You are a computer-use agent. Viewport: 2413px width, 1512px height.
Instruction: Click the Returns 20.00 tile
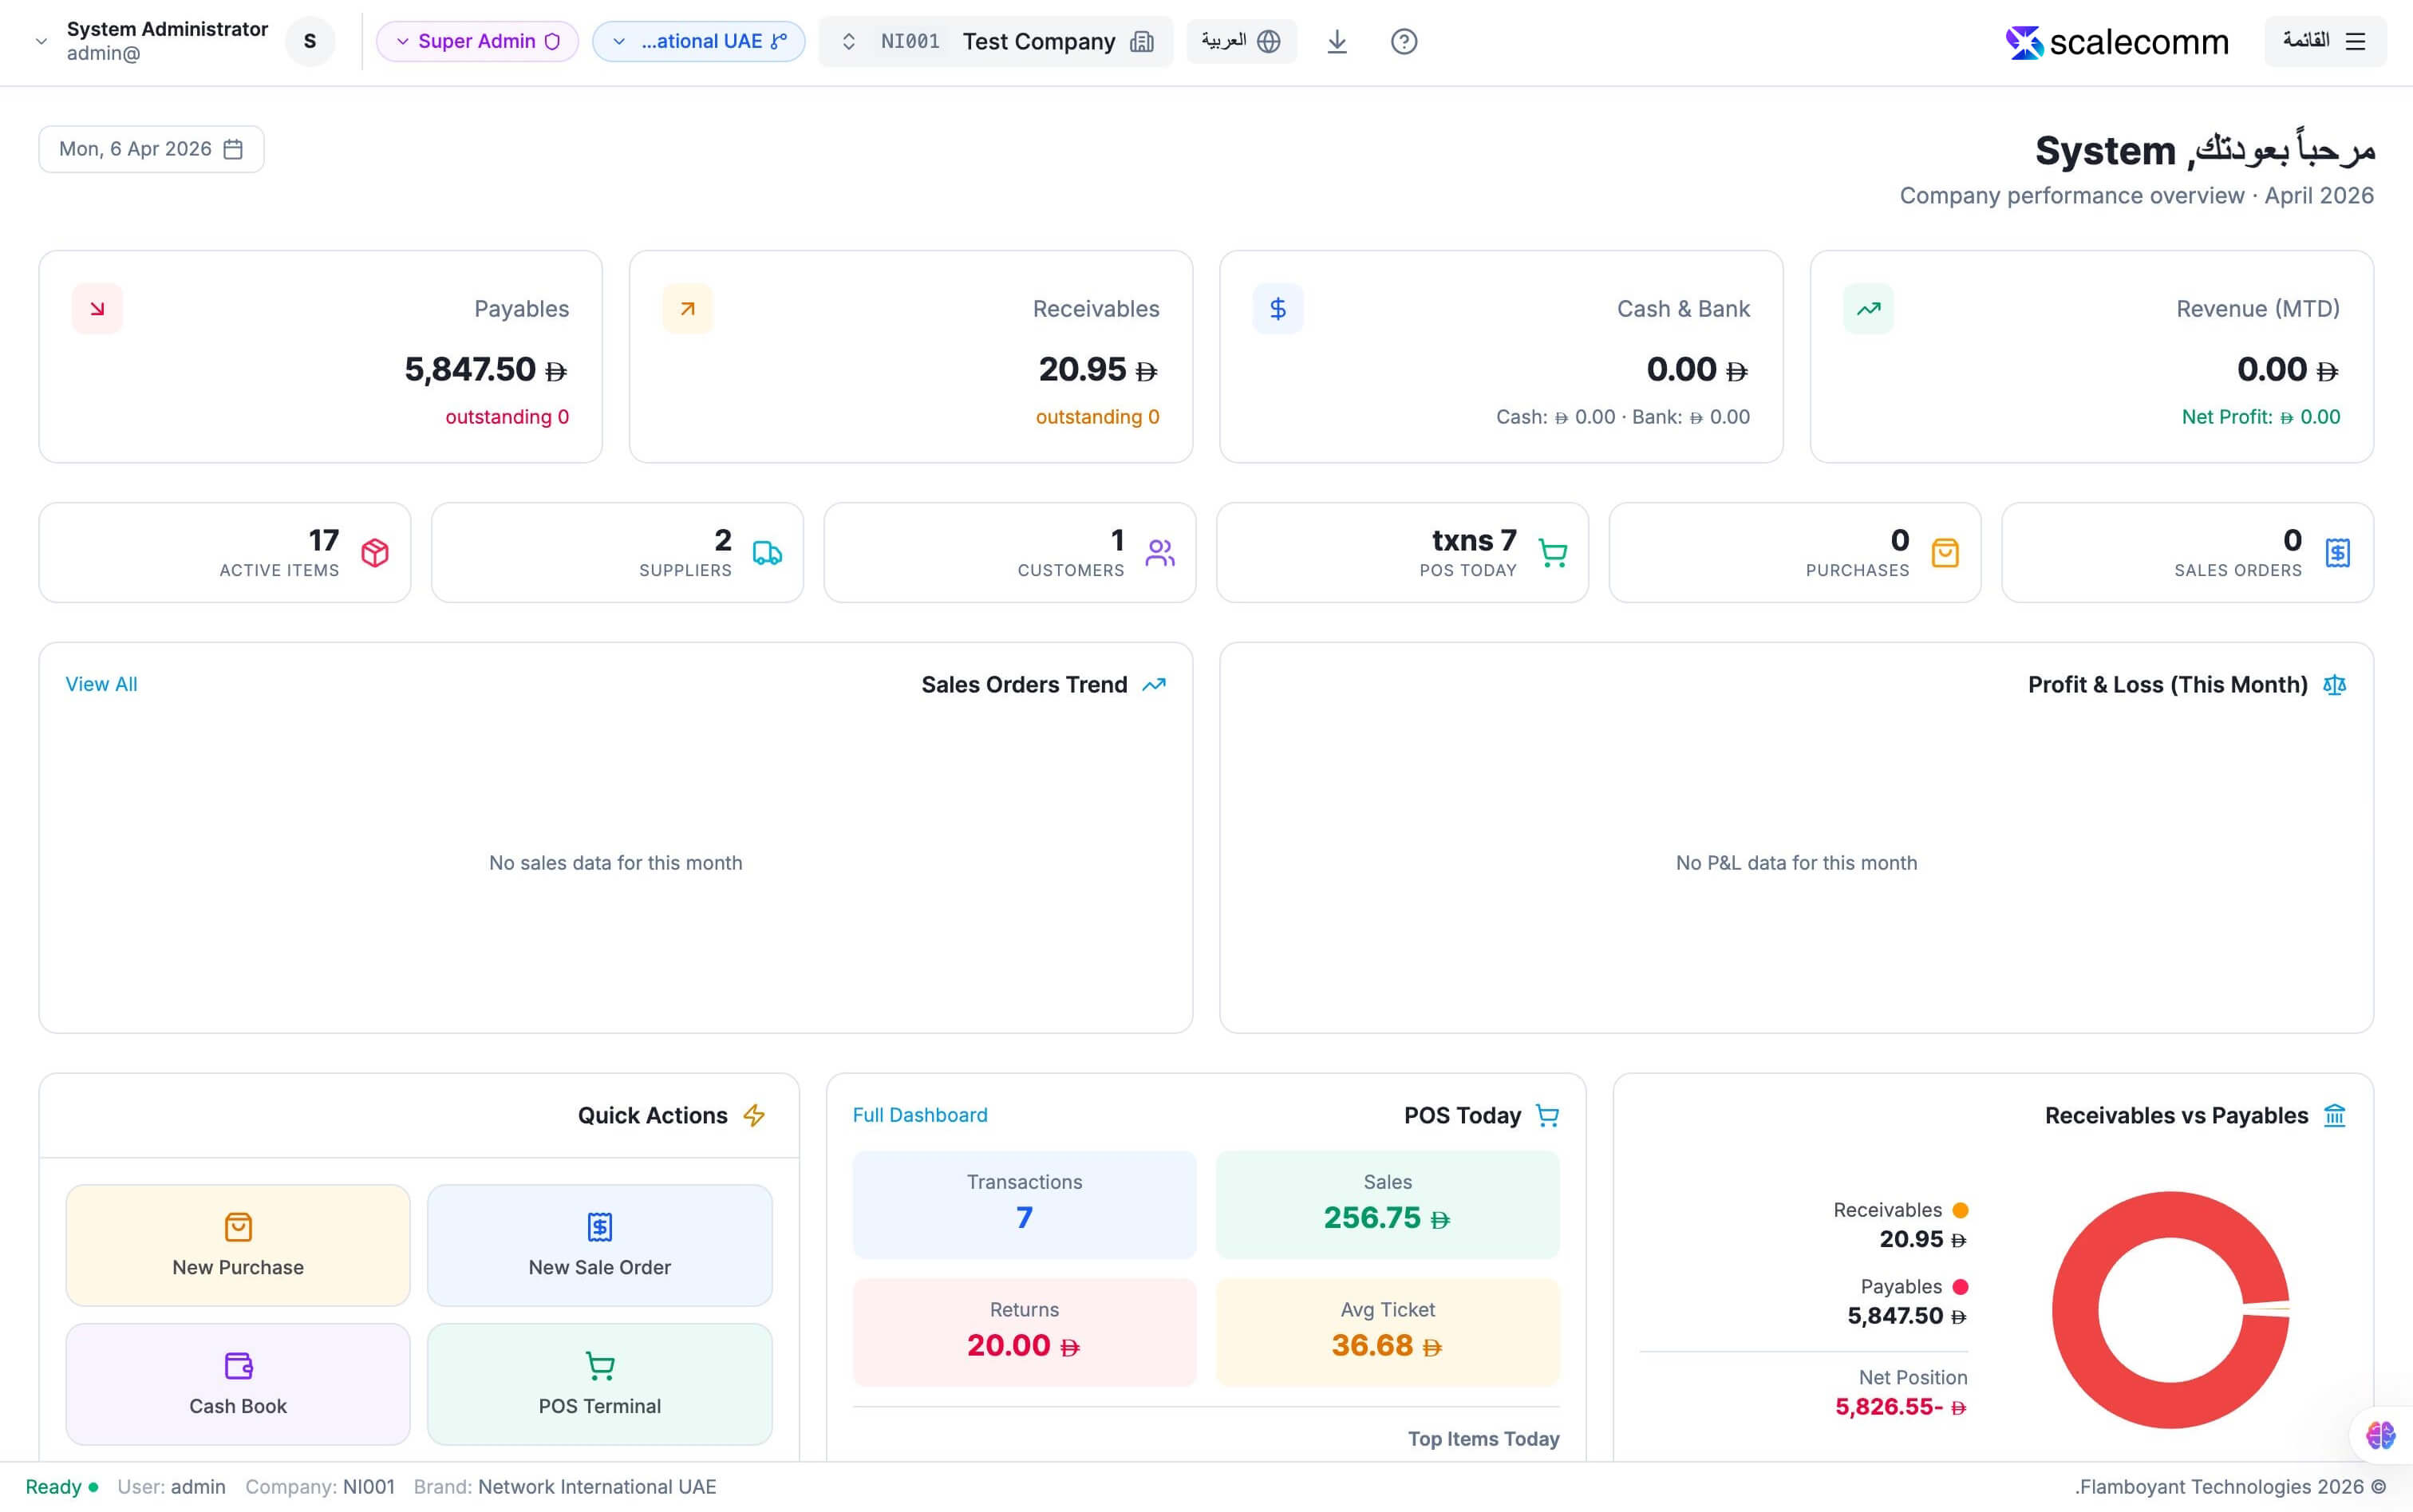(1024, 1332)
